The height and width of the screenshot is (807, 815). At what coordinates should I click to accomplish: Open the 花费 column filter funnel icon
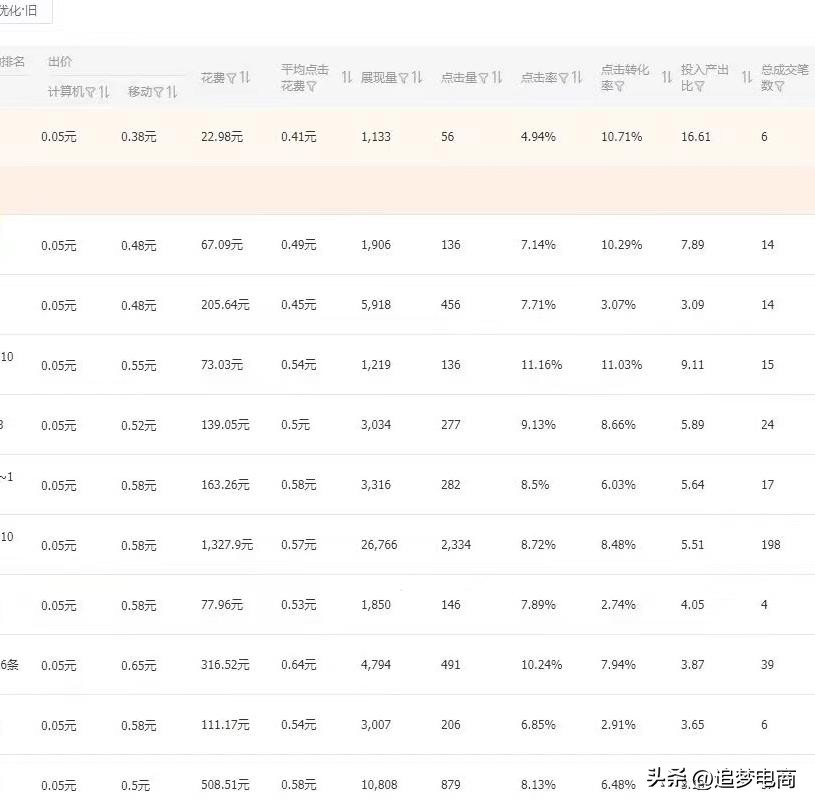232,77
